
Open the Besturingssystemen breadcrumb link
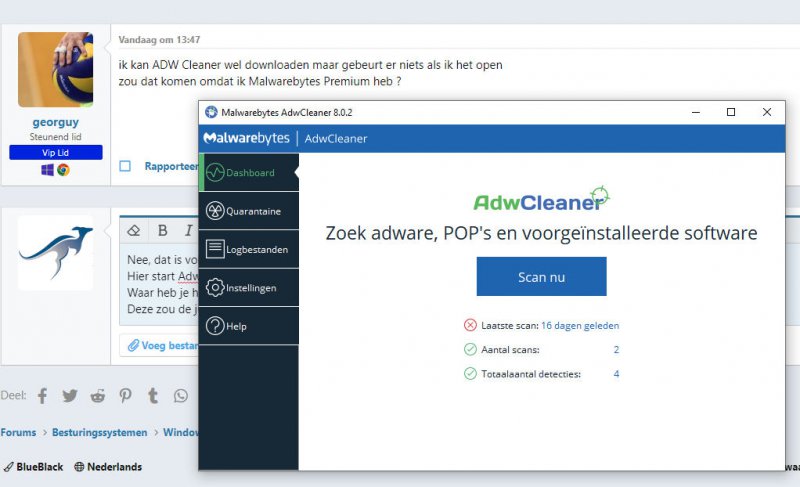[98, 433]
